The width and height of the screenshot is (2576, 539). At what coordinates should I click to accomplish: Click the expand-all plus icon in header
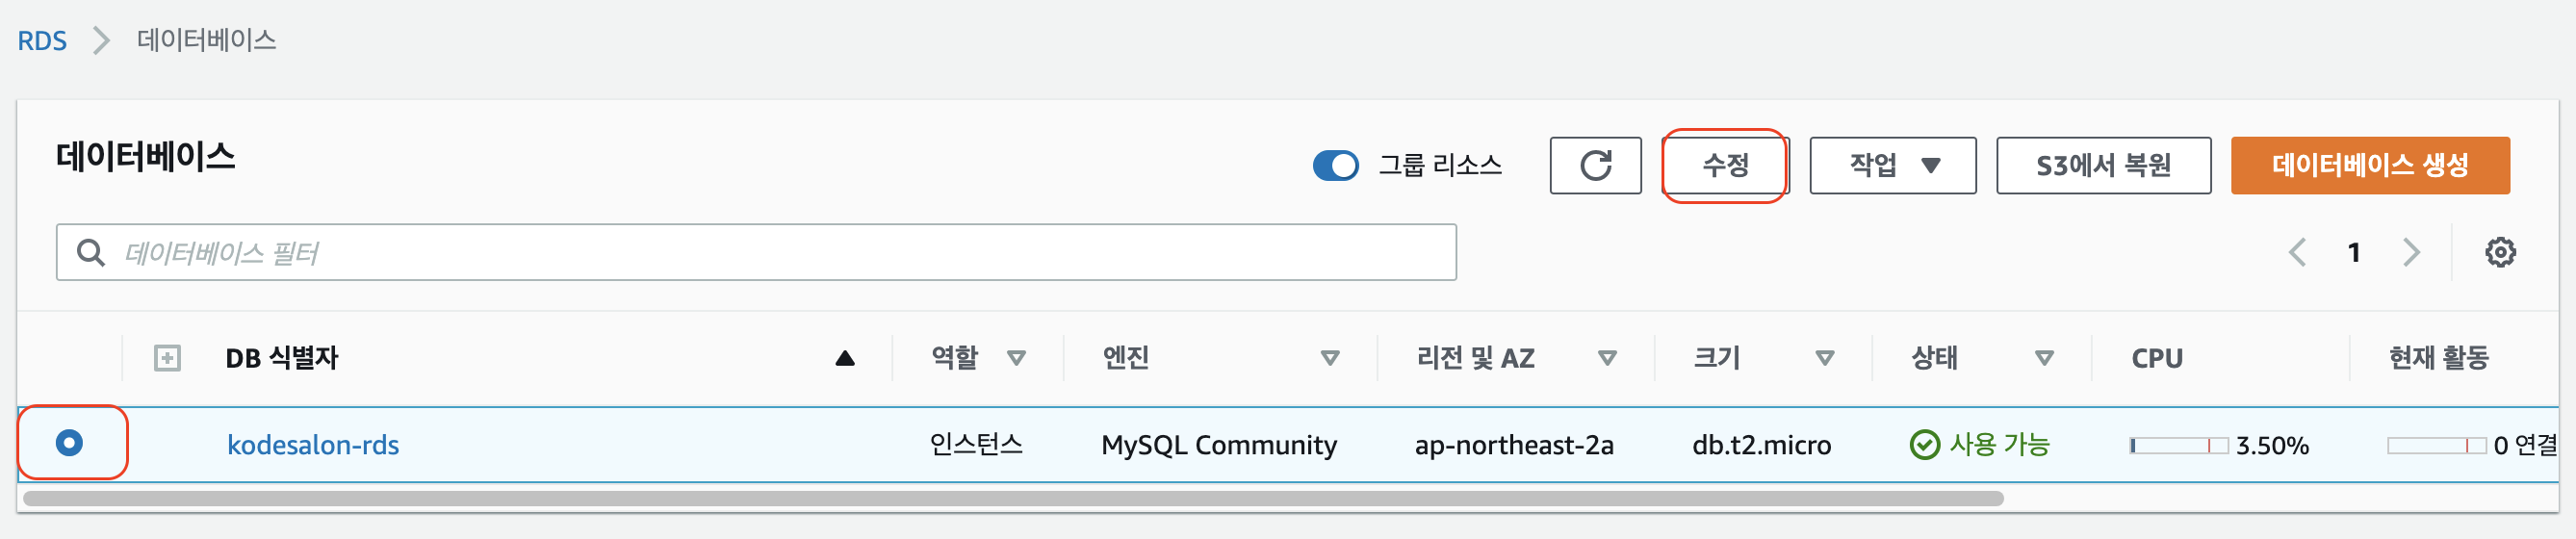pyautogui.click(x=167, y=358)
